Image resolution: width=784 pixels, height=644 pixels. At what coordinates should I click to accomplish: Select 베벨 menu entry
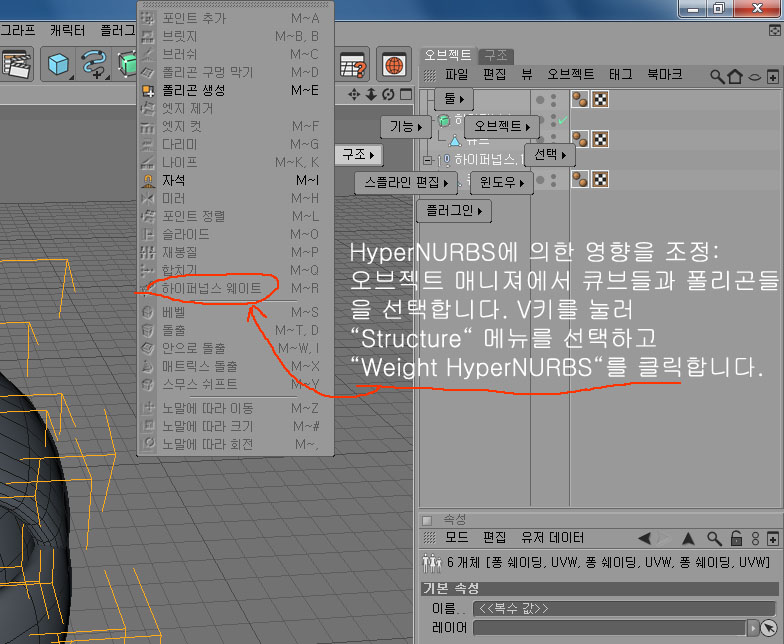tap(235, 312)
